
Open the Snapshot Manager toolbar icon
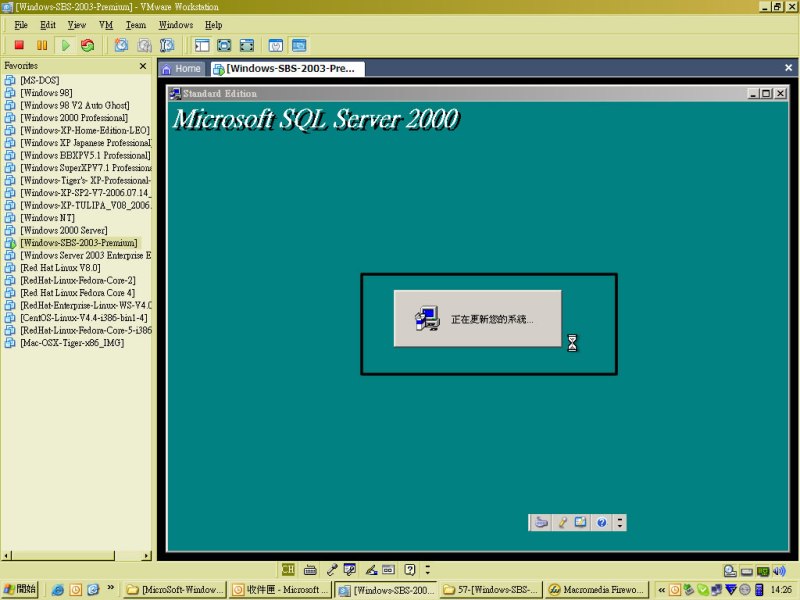[x=167, y=45]
